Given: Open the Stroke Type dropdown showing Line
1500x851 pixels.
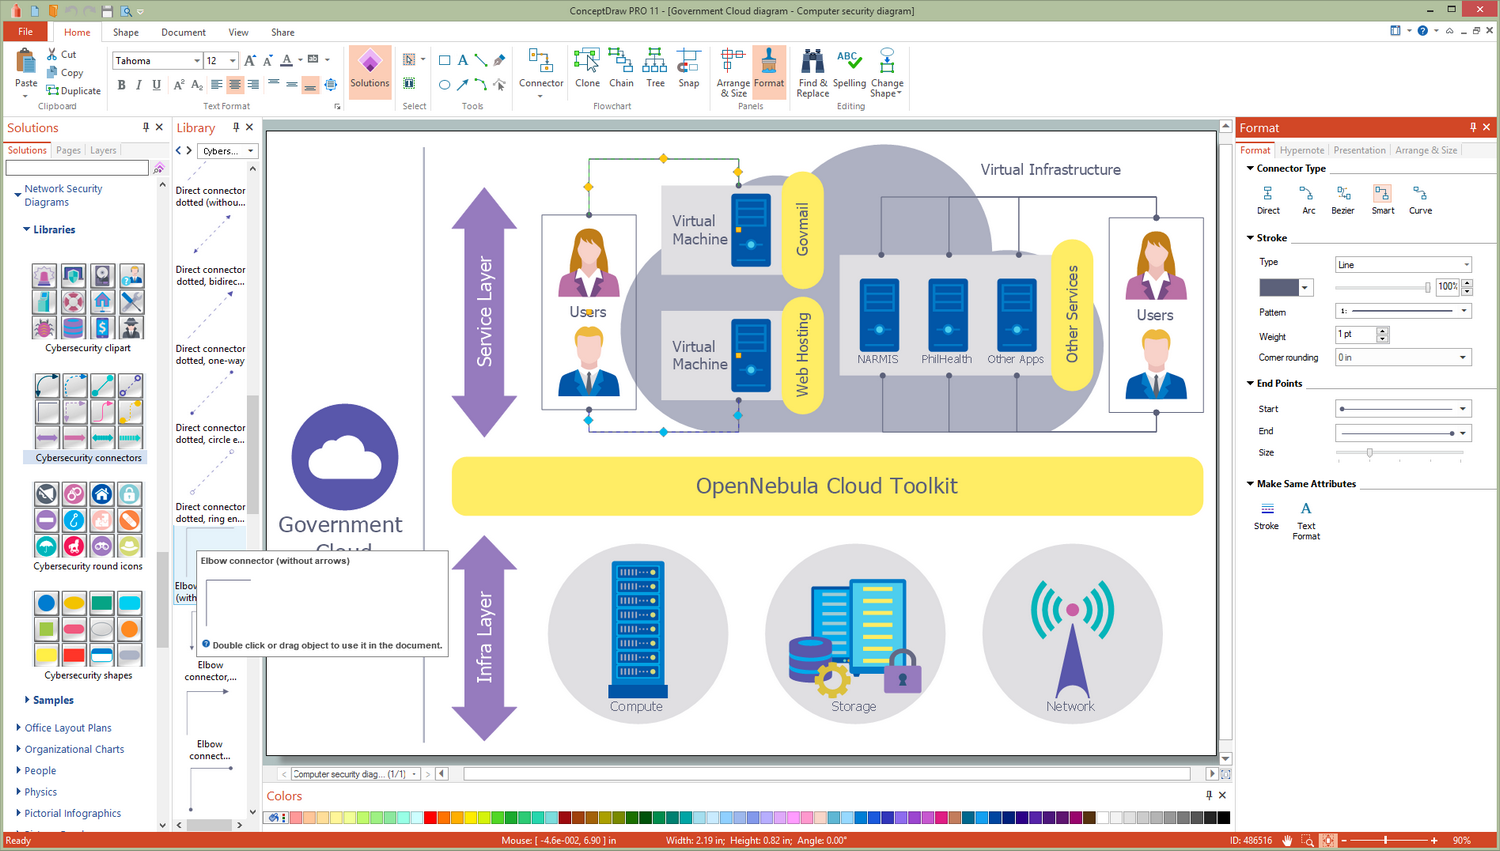Looking at the screenshot, I should coord(1404,265).
